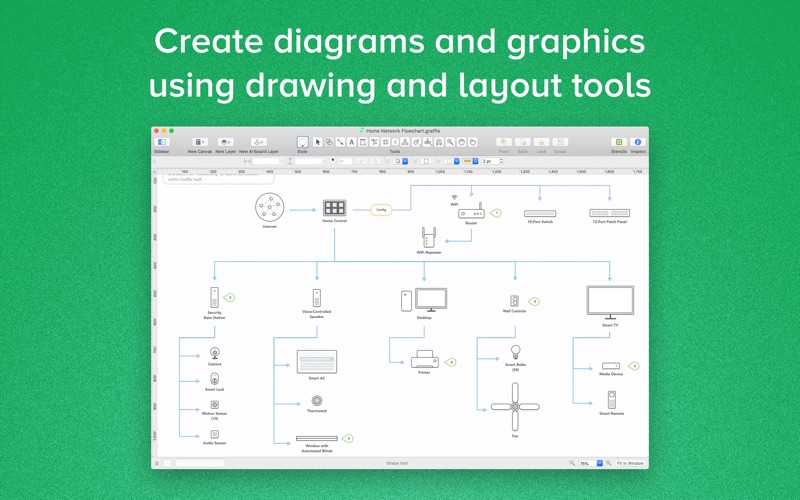Screen dimensions: 800x500
Task: Select the Hand browse tool
Action: (x=472, y=143)
